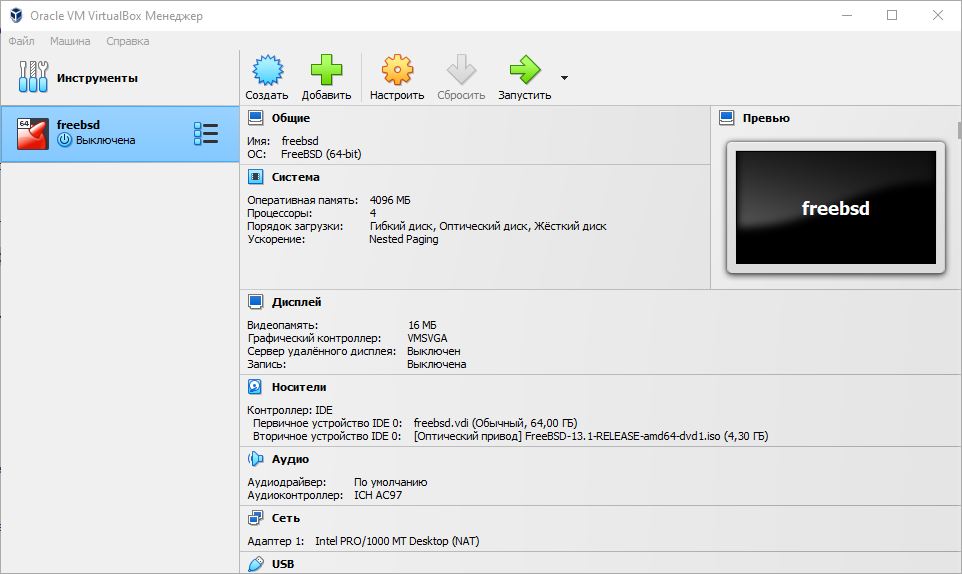The width and height of the screenshot is (962, 574).
Task: Click the Инструменты tools icon
Action: tap(33, 77)
